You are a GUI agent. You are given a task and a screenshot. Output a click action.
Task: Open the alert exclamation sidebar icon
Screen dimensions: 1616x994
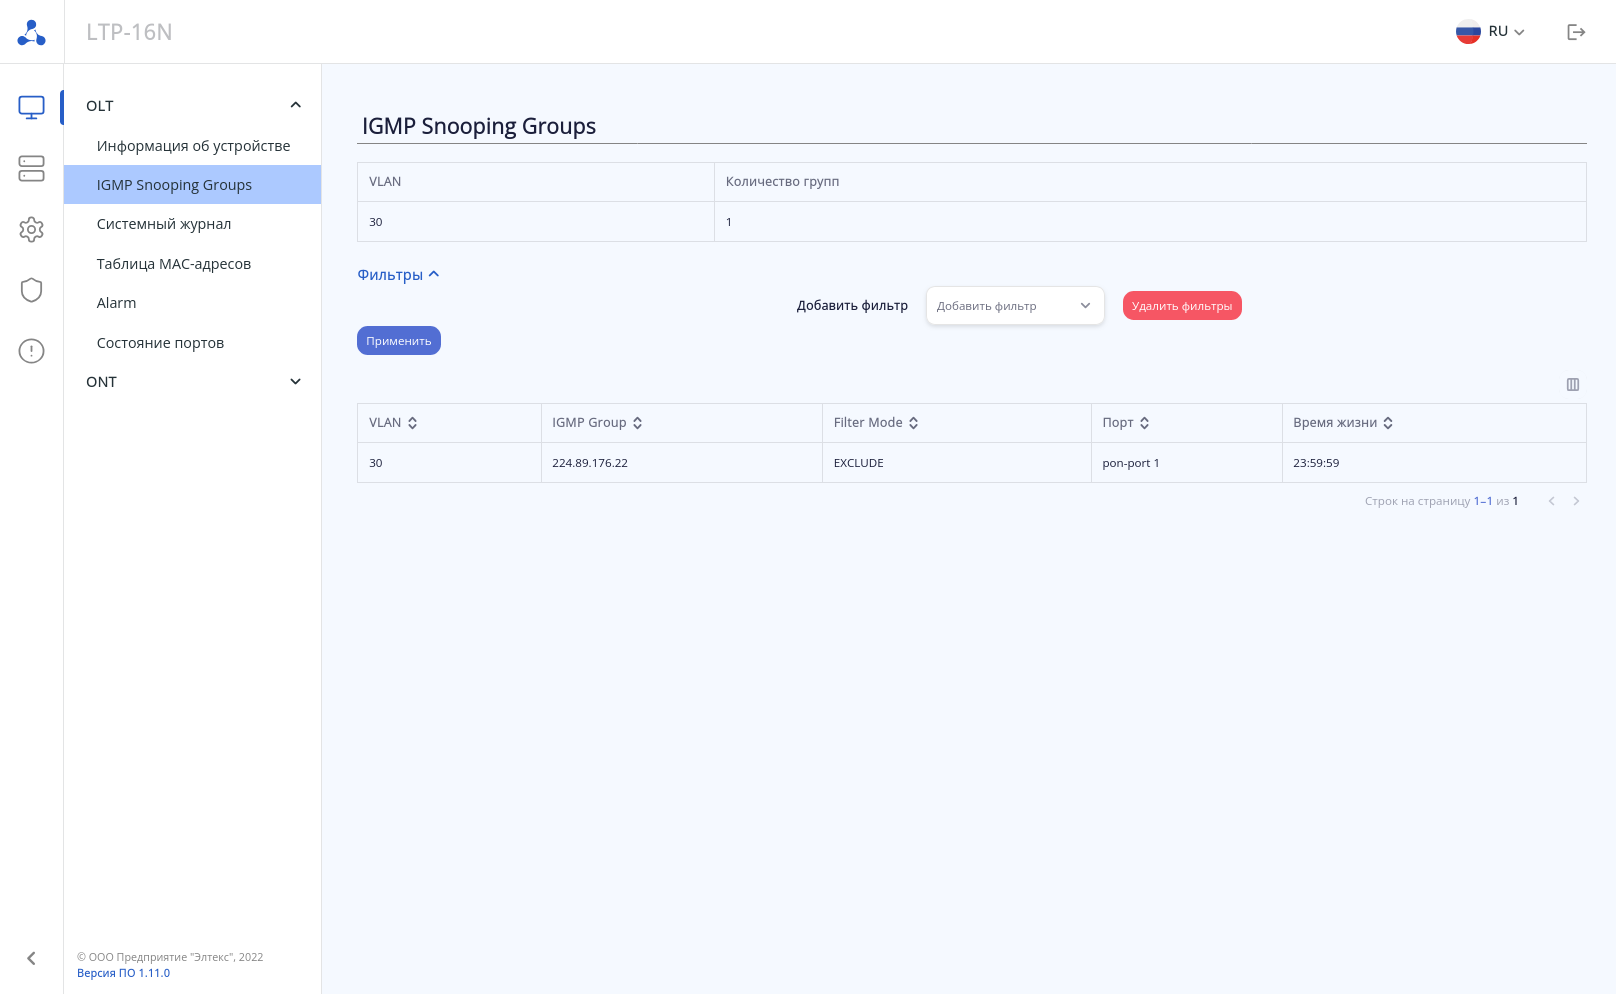tap(31, 351)
